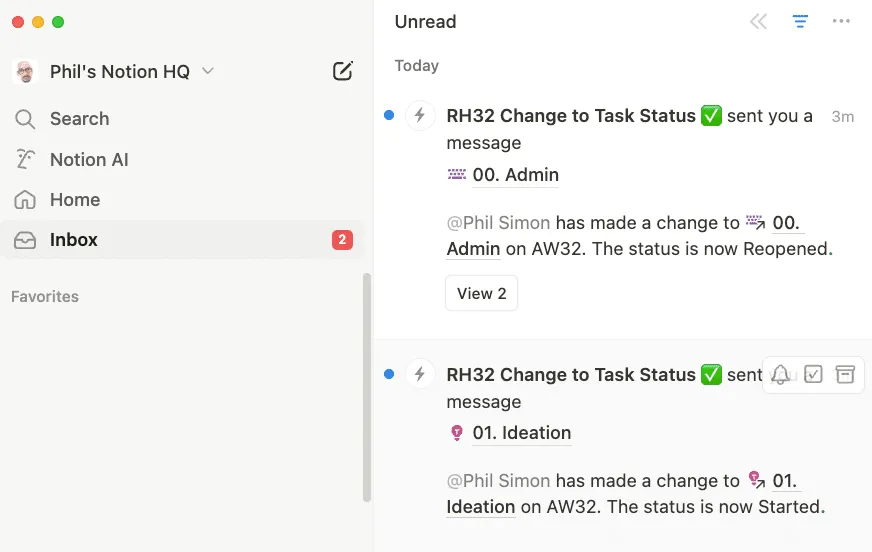Click the magnifying glass Search icon

pos(25,119)
